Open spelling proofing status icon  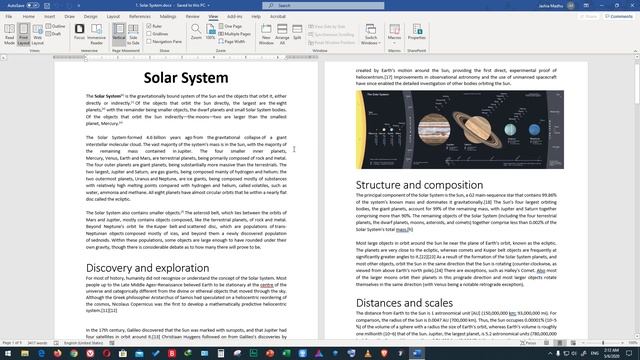[x=56, y=343]
